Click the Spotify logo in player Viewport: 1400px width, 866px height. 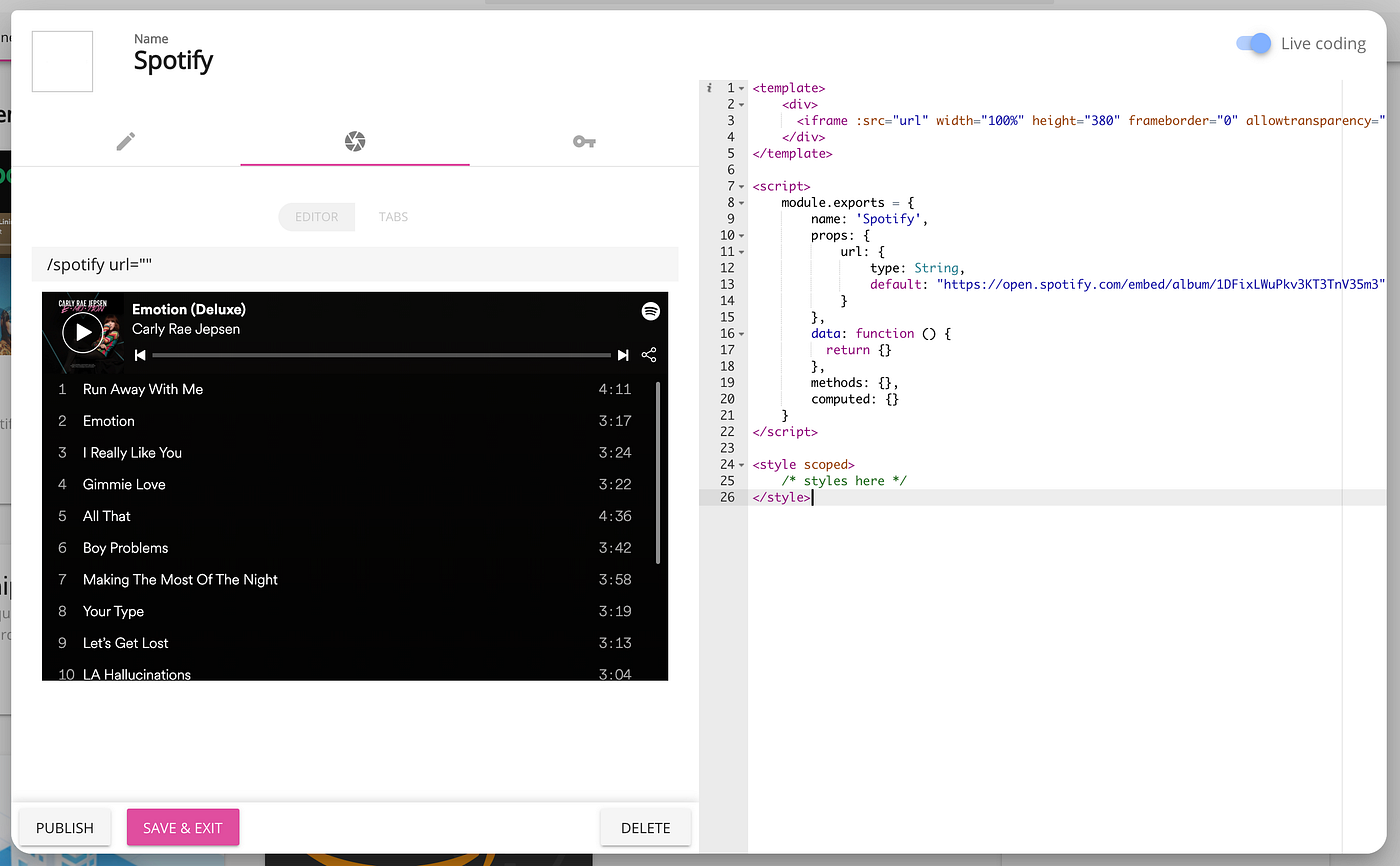651,311
